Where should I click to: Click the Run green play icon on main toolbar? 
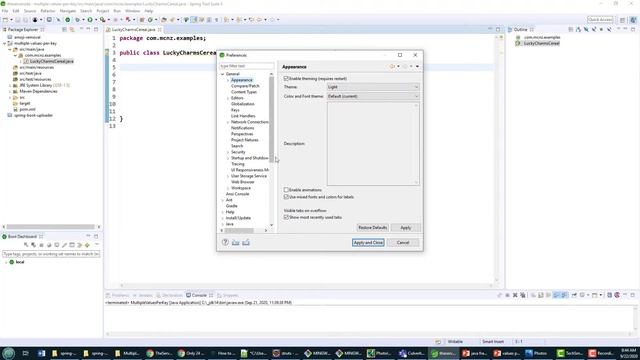click(x=90, y=20)
